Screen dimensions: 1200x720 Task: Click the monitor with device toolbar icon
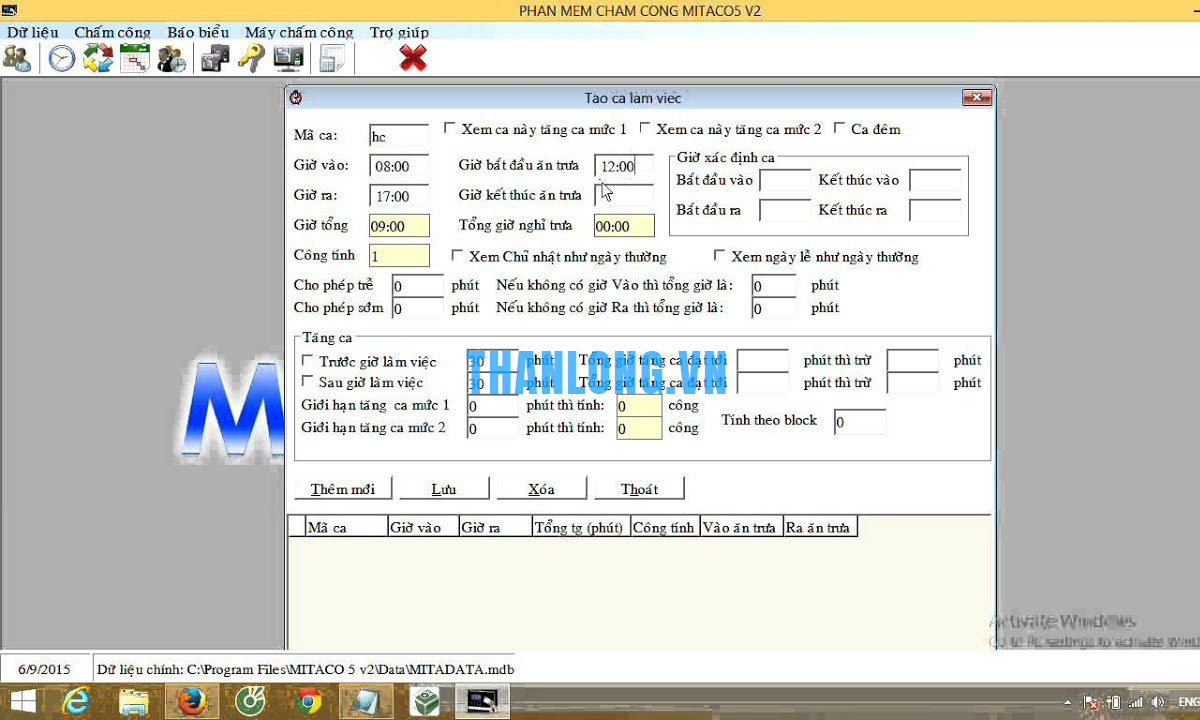pos(288,59)
